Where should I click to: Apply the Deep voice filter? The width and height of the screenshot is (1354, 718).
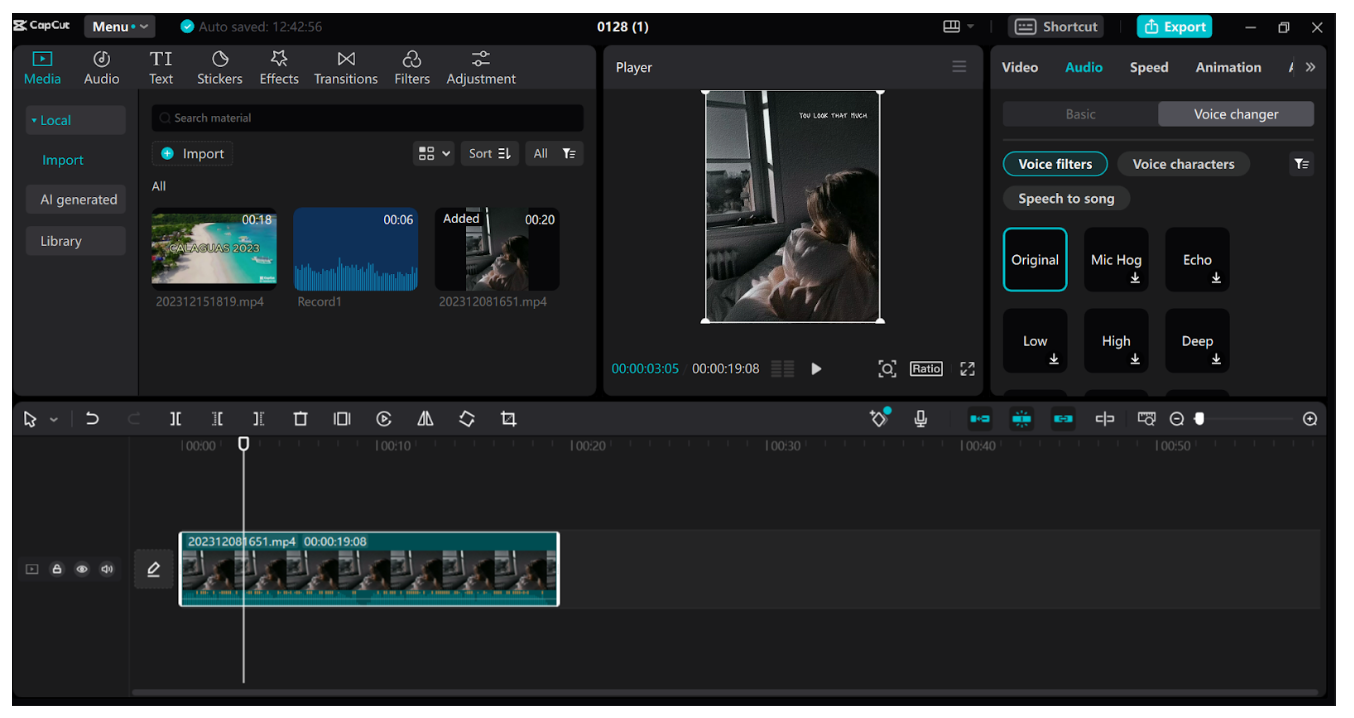tap(1197, 341)
